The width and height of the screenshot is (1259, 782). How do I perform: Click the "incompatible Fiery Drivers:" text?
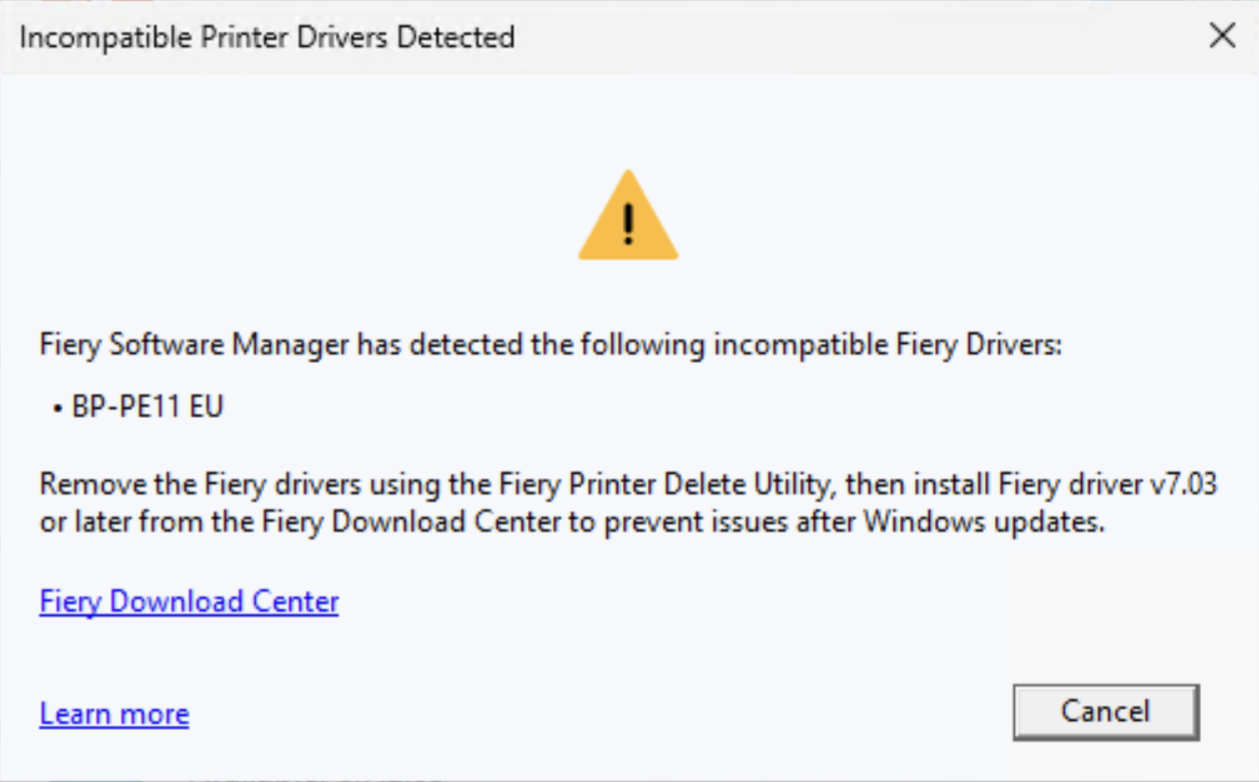coord(886,346)
